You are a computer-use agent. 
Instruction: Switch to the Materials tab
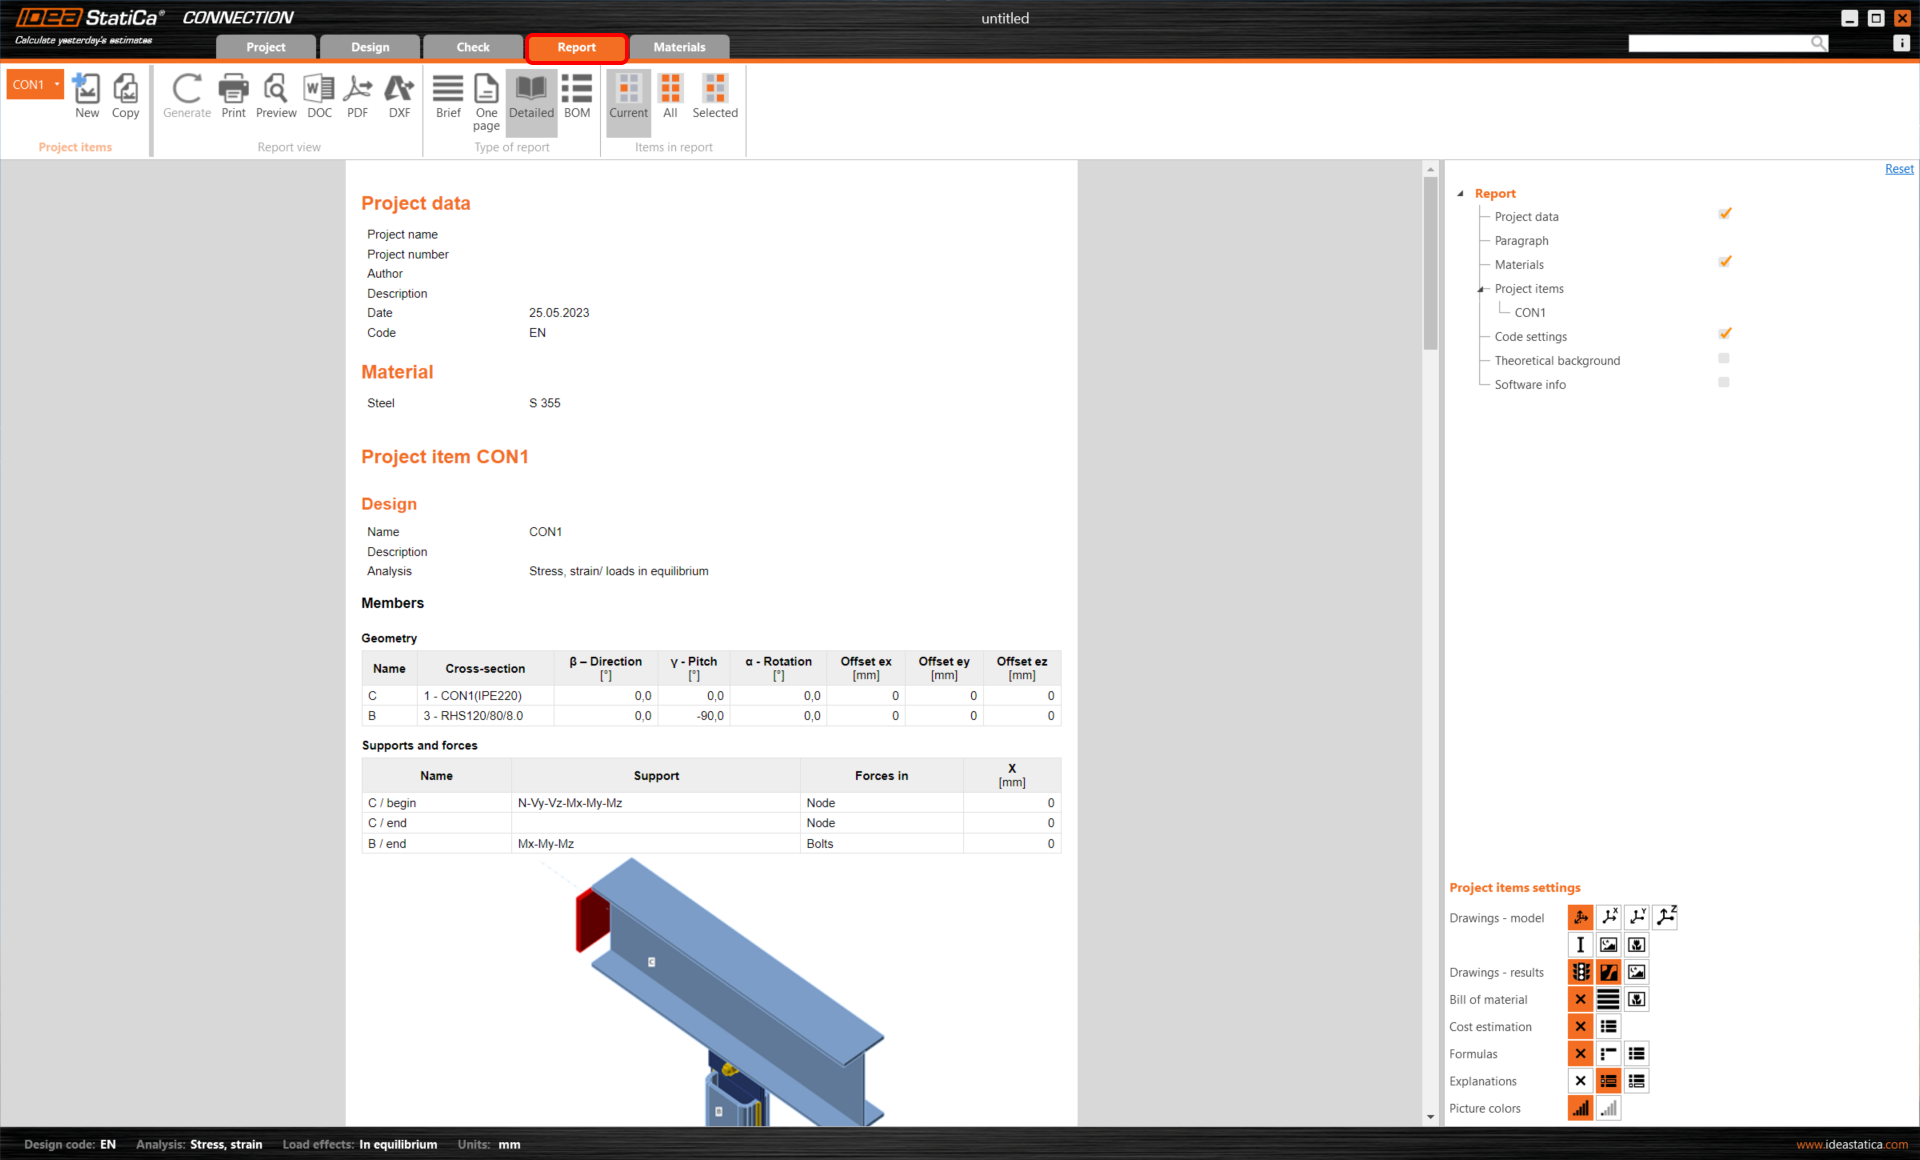(x=679, y=47)
